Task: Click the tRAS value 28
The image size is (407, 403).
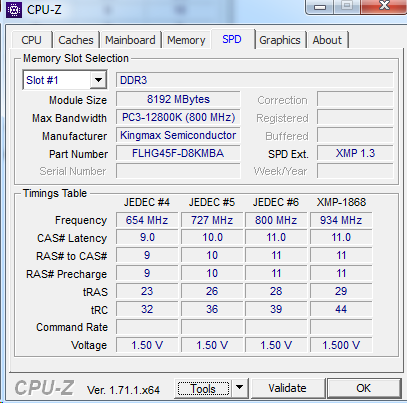Action: click(x=276, y=291)
